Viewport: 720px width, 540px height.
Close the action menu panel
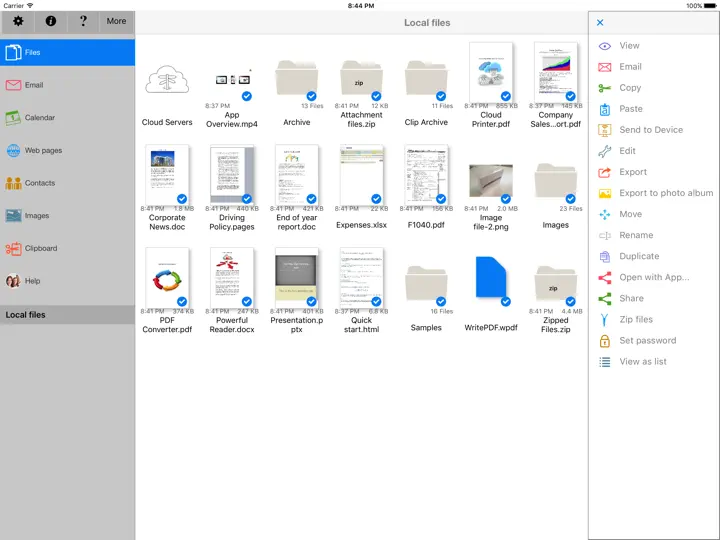click(600, 22)
